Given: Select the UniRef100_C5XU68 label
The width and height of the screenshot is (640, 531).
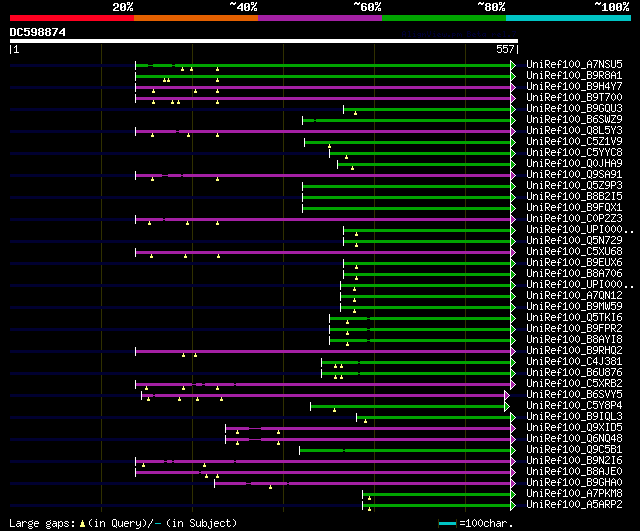Looking at the screenshot, I should coord(574,252).
